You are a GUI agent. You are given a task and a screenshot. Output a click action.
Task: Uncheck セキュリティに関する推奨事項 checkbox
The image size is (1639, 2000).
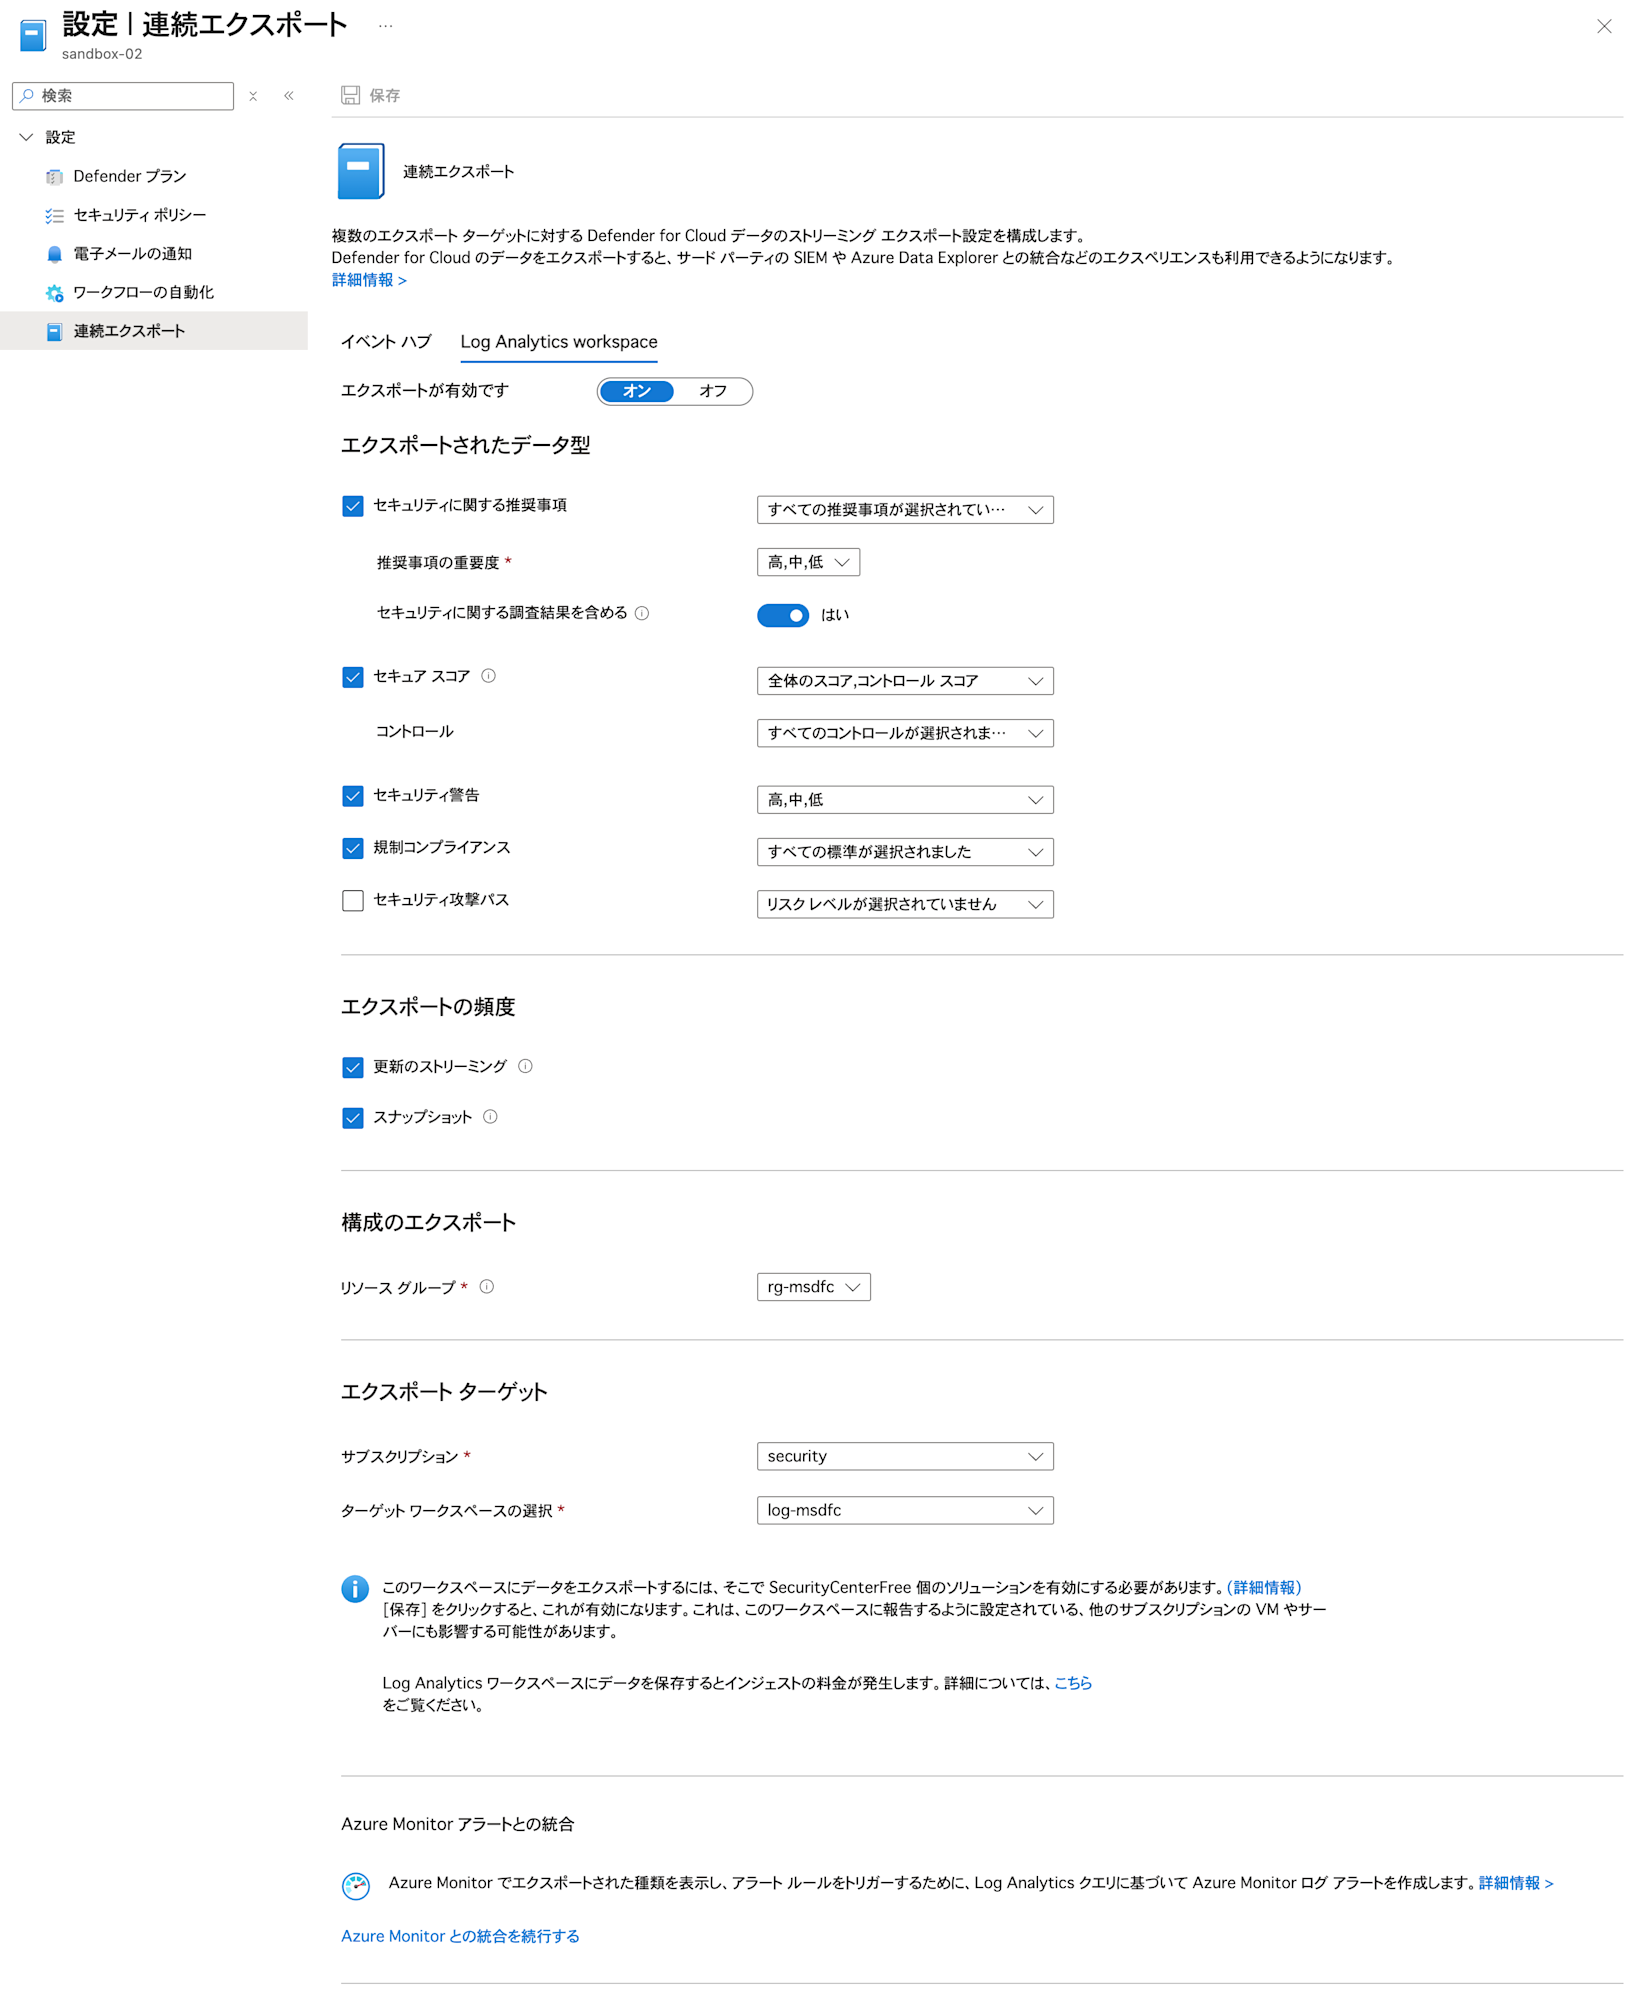point(353,506)
